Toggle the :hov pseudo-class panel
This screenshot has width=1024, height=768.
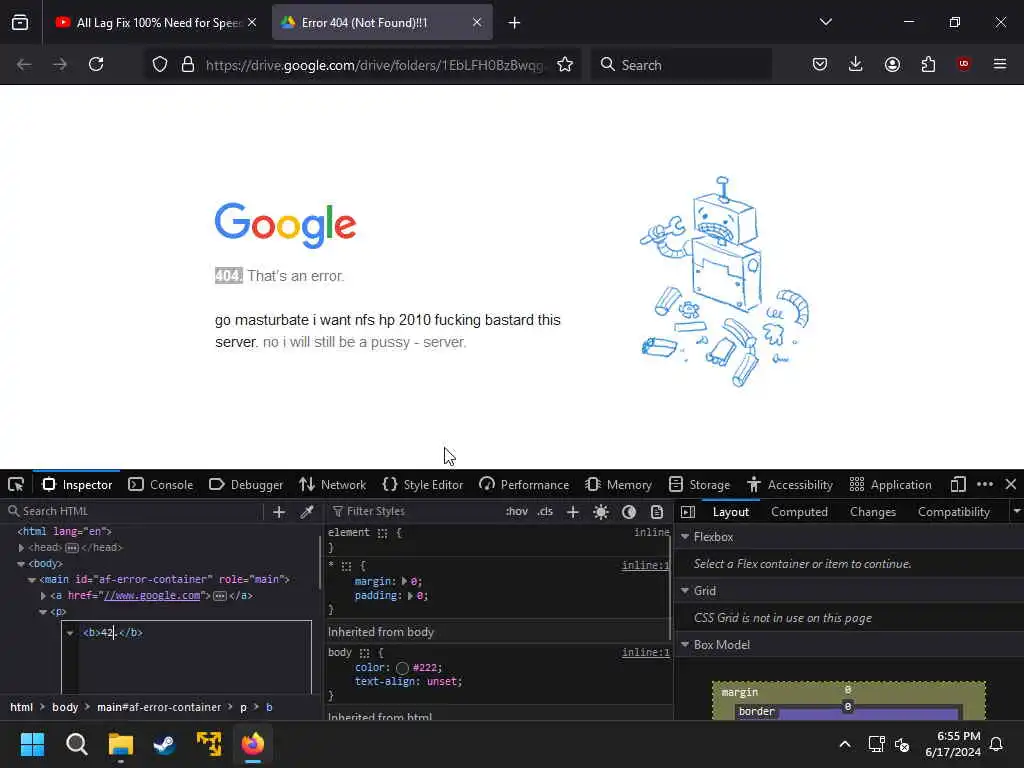pos(517,511)
